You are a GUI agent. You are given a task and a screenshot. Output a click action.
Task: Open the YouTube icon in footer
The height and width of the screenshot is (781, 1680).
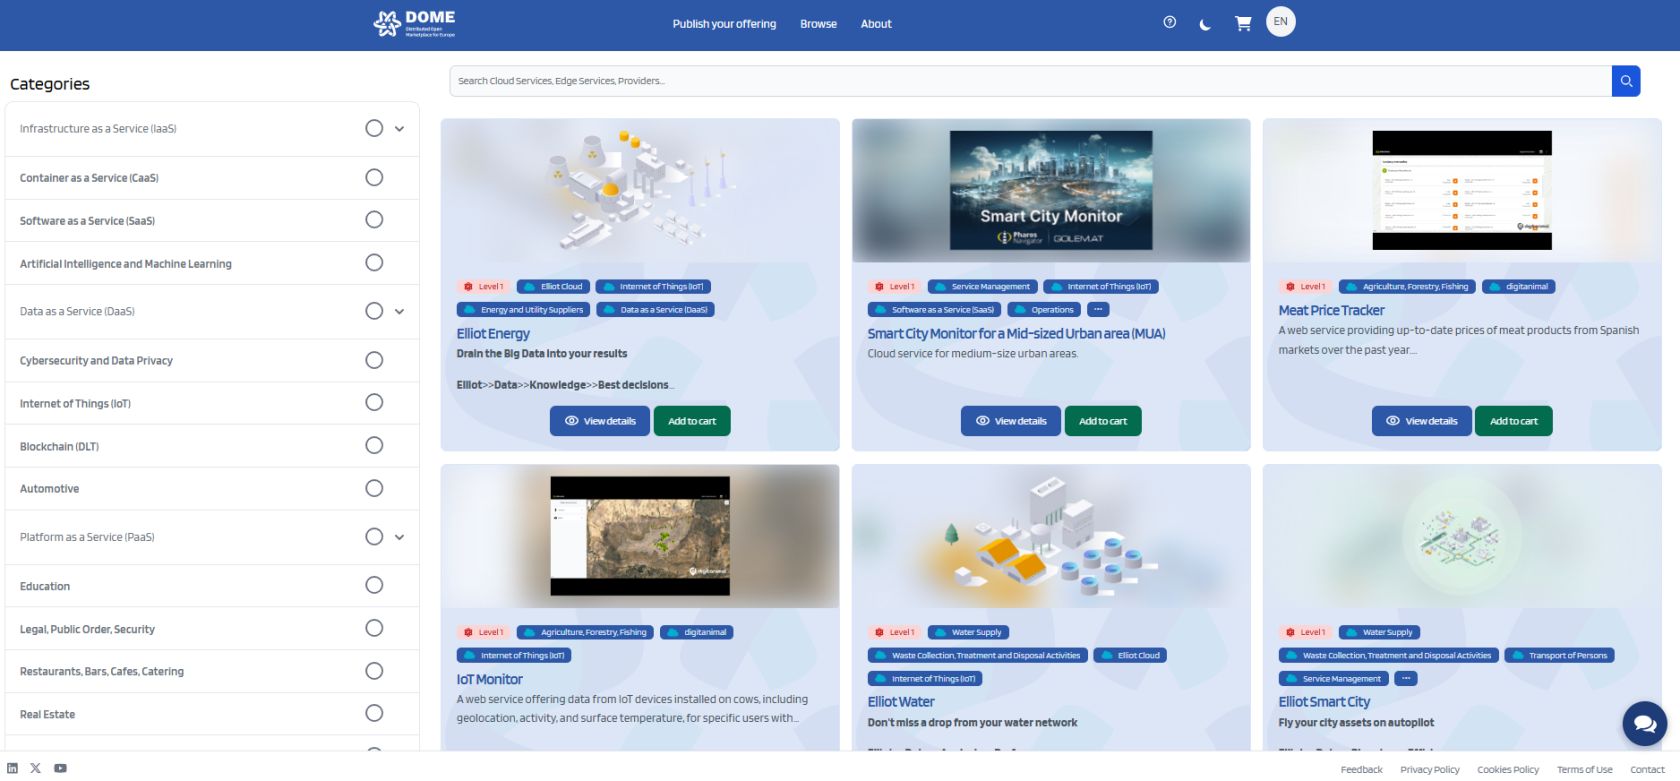[x=60, y=768]
